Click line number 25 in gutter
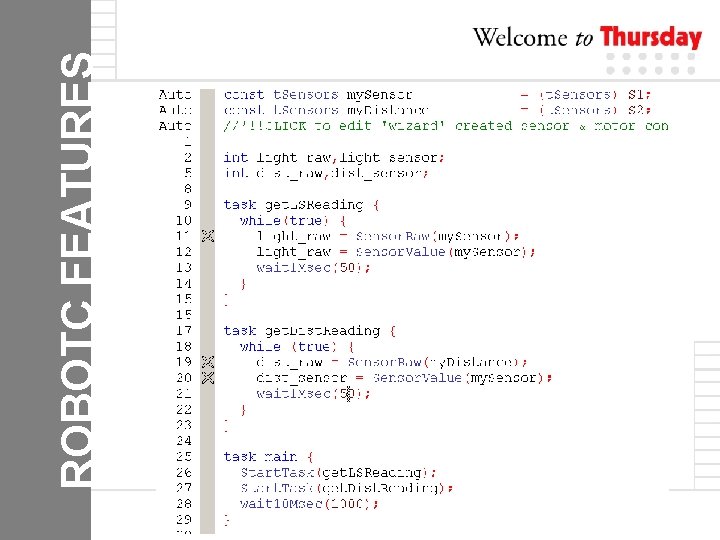This screenshot has height=540, width=720. 184,456
